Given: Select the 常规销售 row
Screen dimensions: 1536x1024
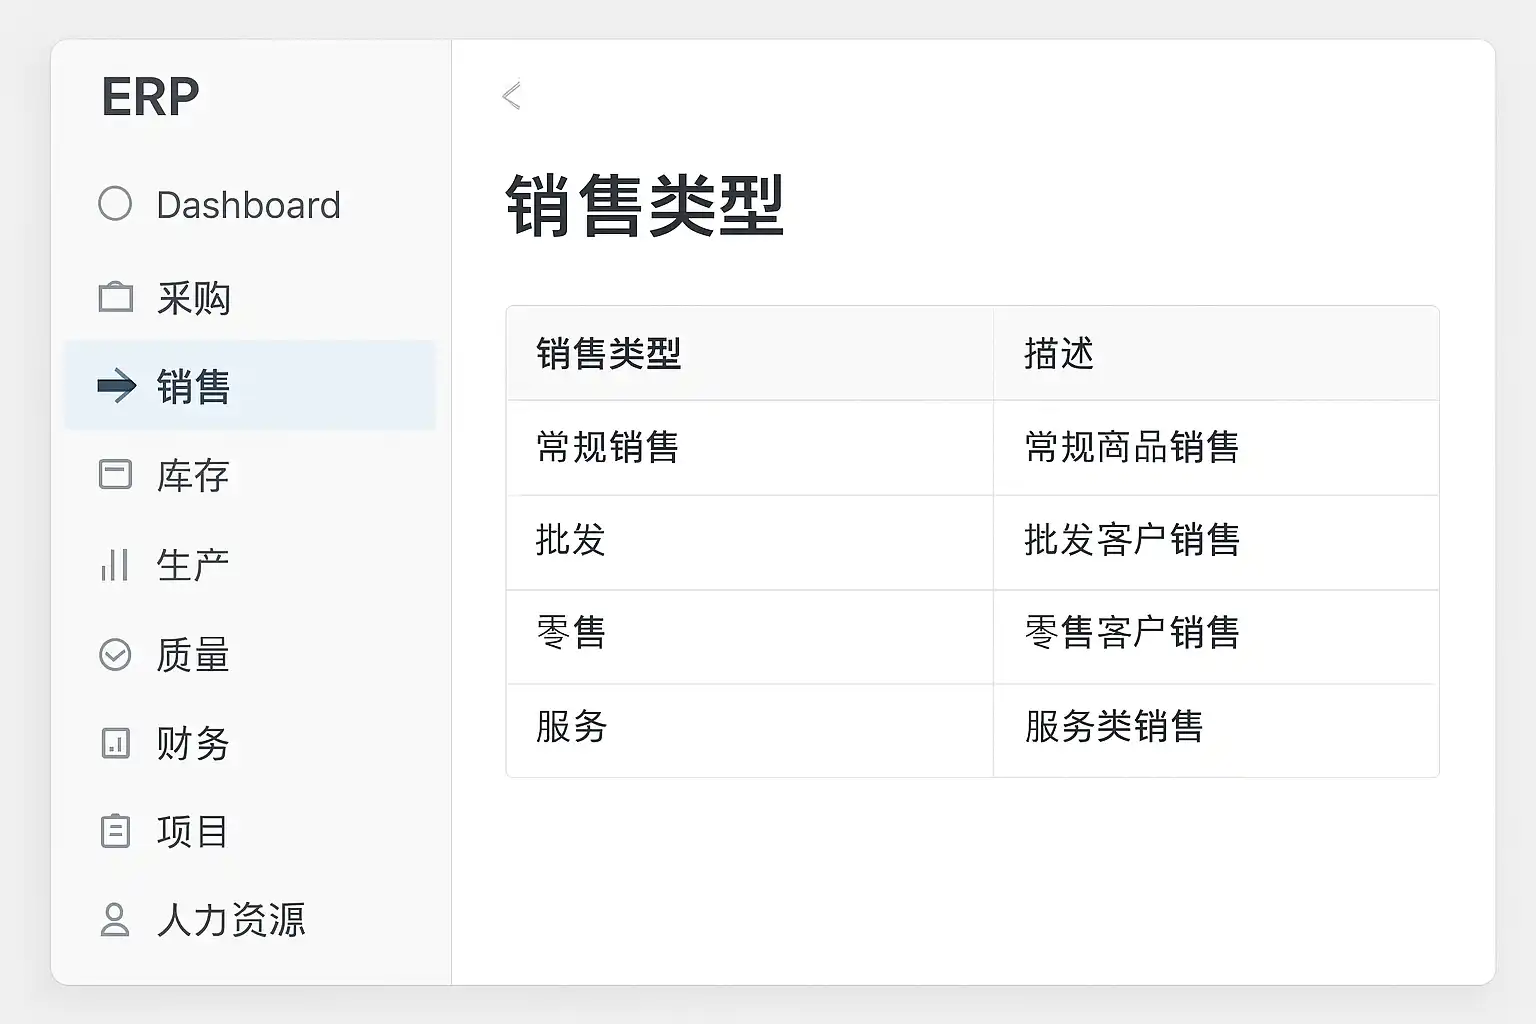Looking at the screenshot, I should [608, 447].
